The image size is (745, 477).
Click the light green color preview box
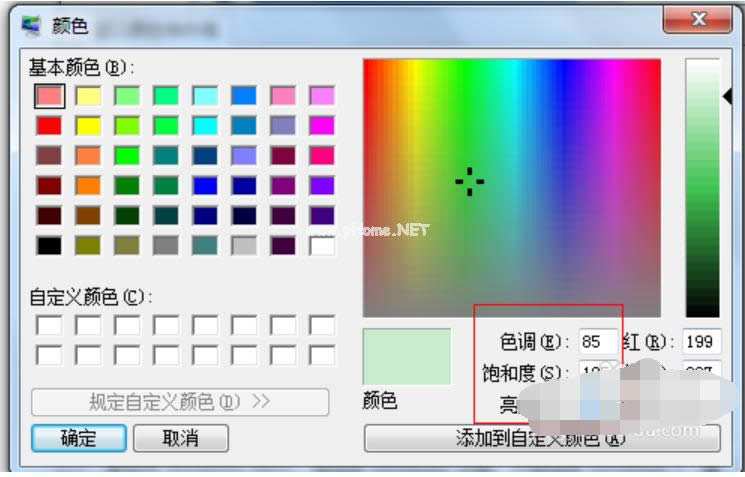pyautogui.click(x=407, y=356)
